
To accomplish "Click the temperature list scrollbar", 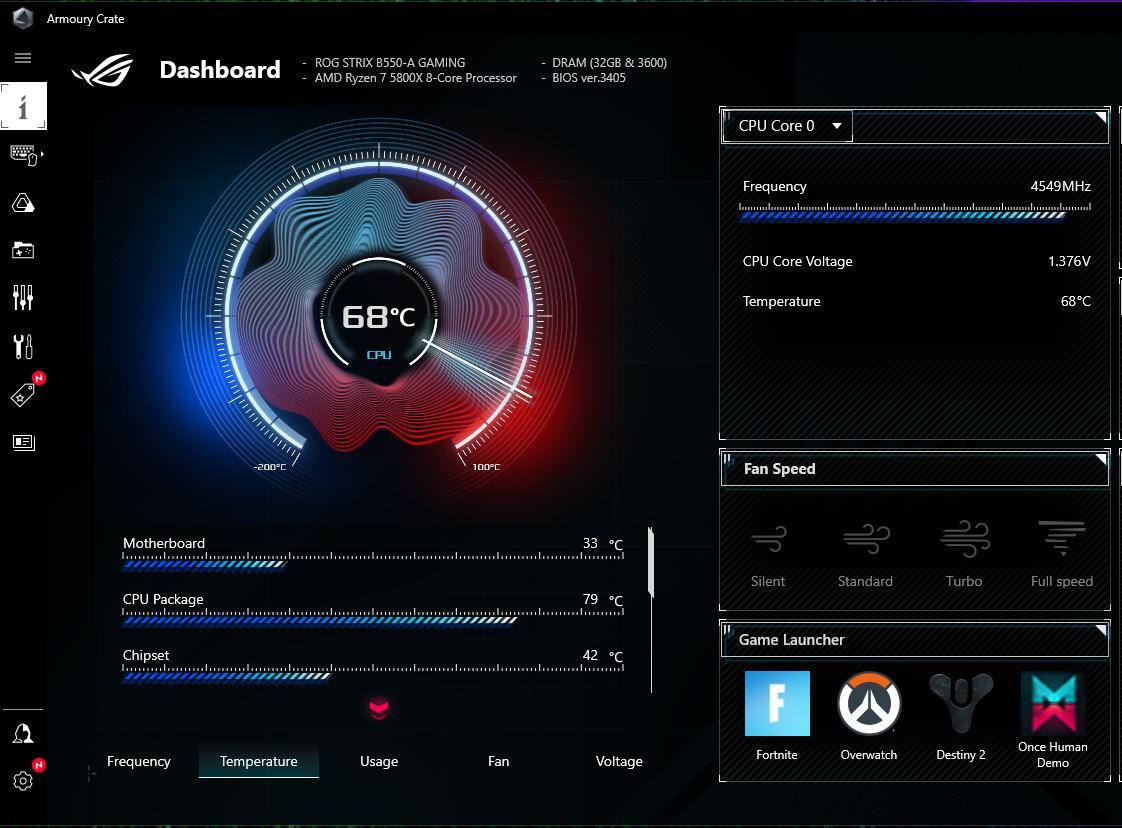I will tap(651, 562).
